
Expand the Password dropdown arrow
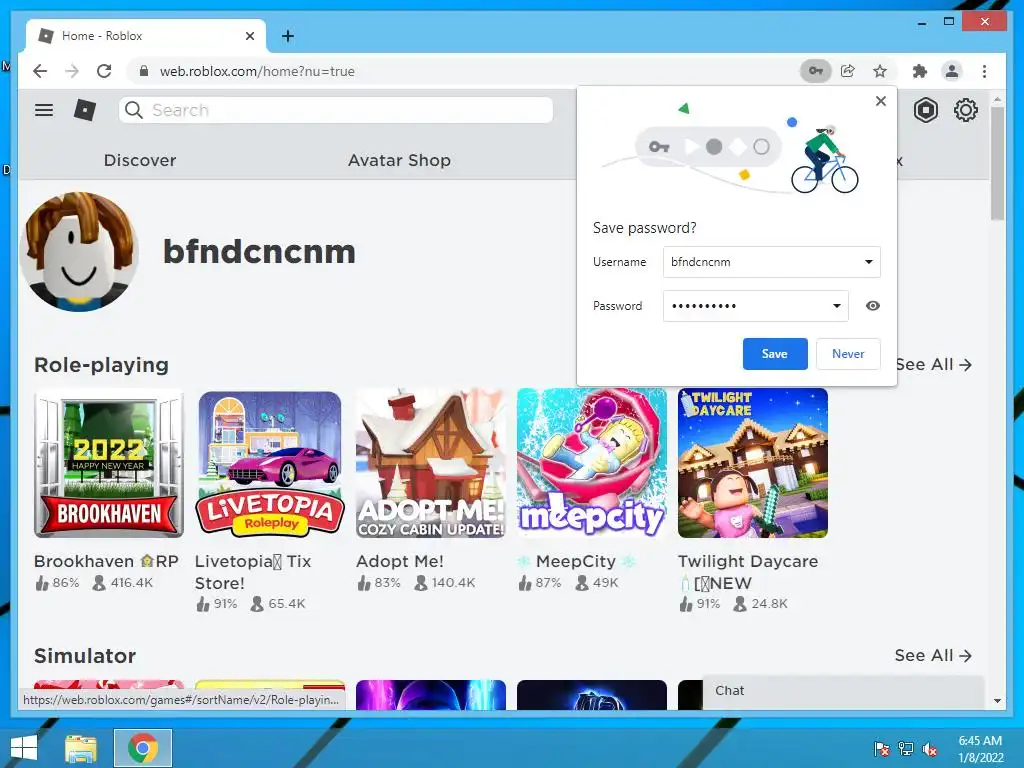(x=837, y=306)
